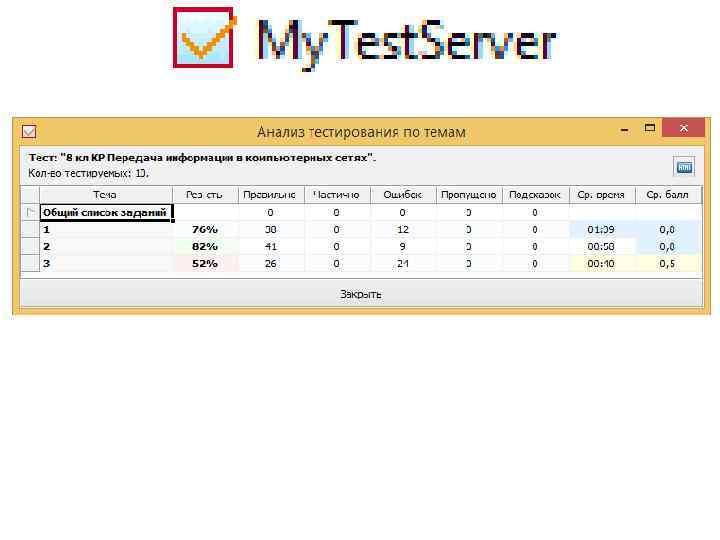Click the Частично column header
Viewport: 720px width, 540px height.
coord(337,195)
